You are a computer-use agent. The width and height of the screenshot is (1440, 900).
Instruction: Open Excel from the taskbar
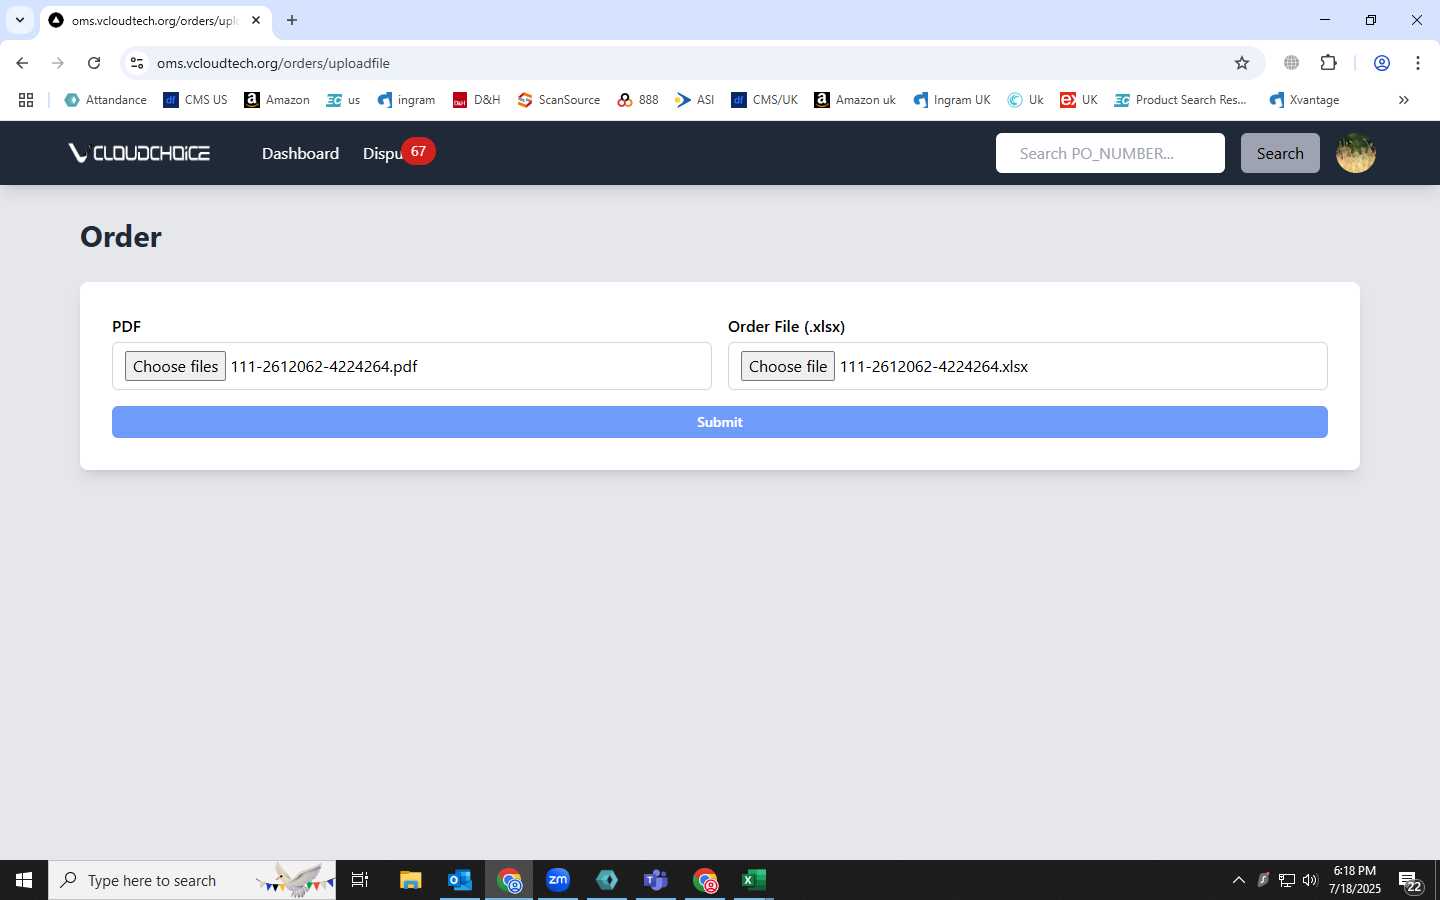pyautogui.click(x=753, y=880)
